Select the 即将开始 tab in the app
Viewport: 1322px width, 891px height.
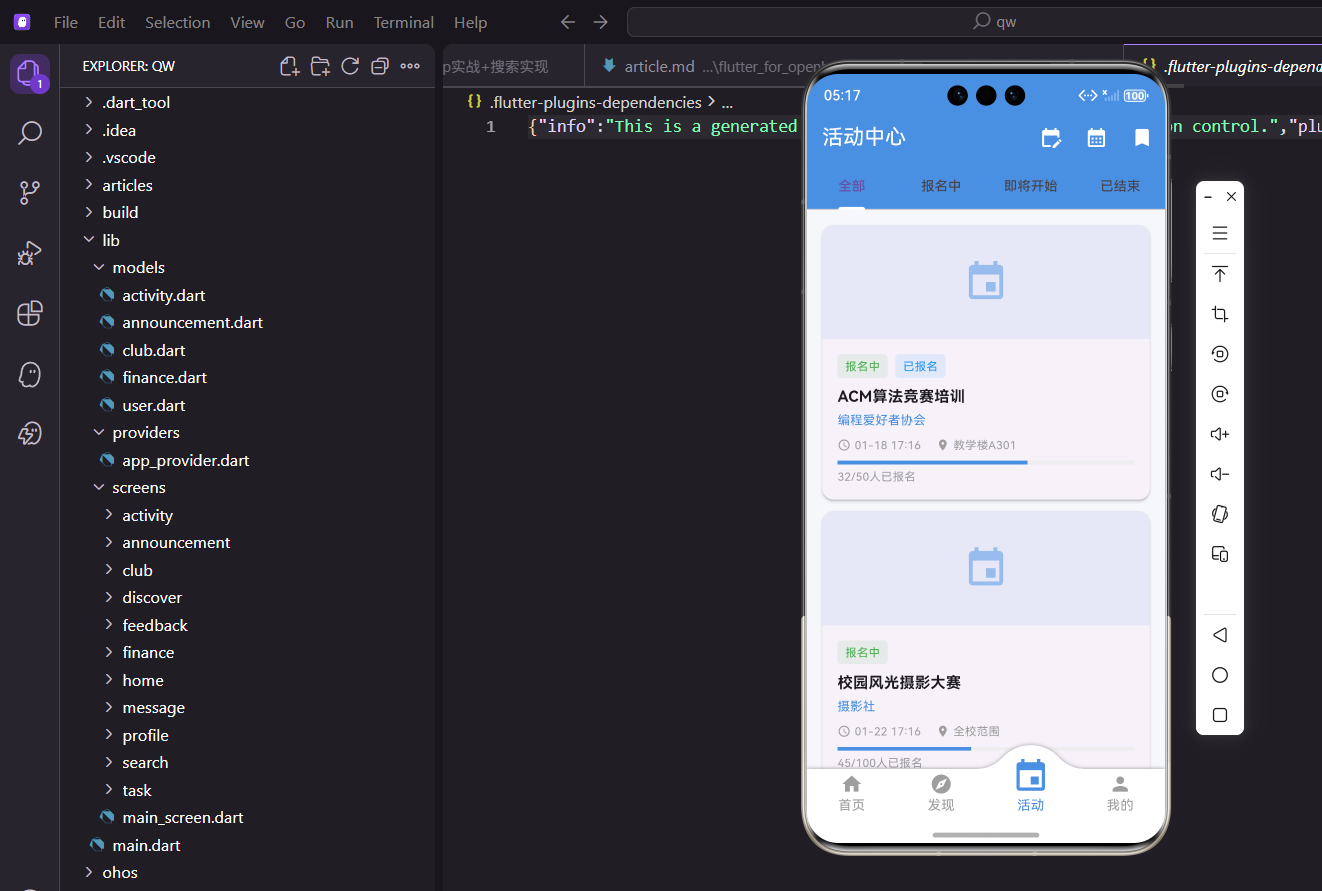[1031, 186]
